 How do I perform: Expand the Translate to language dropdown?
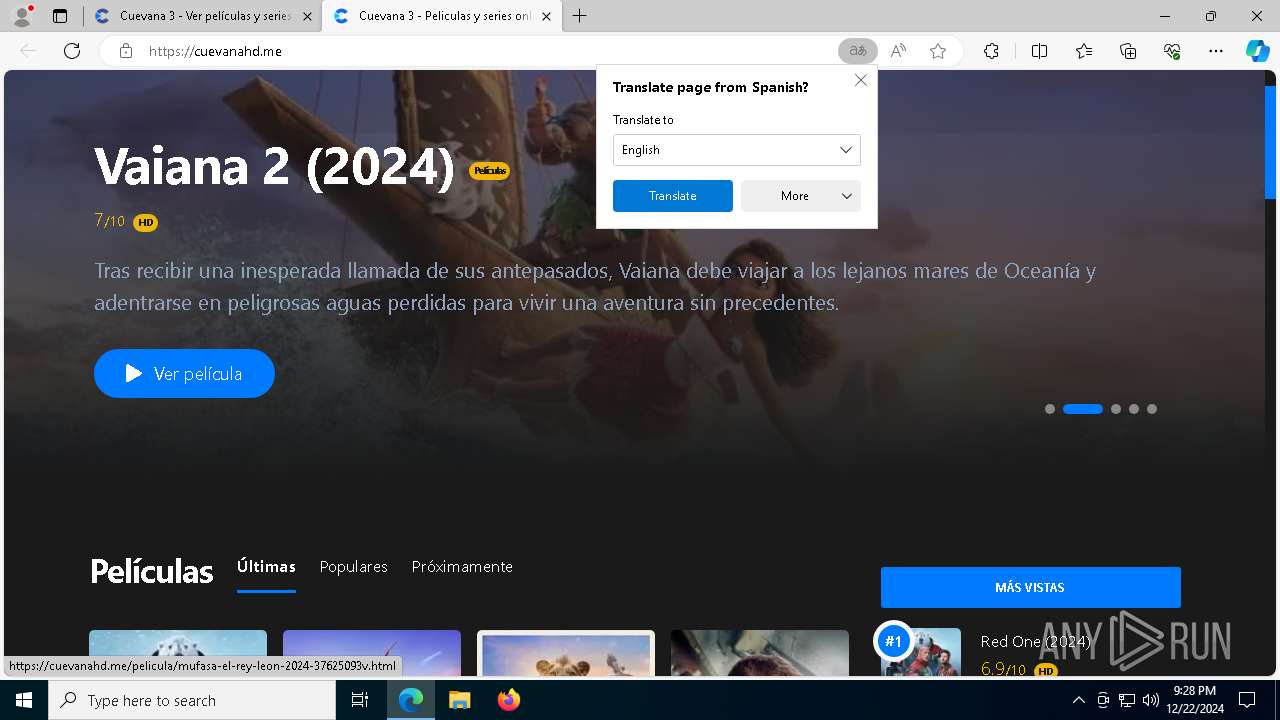[x=736, y=150]
